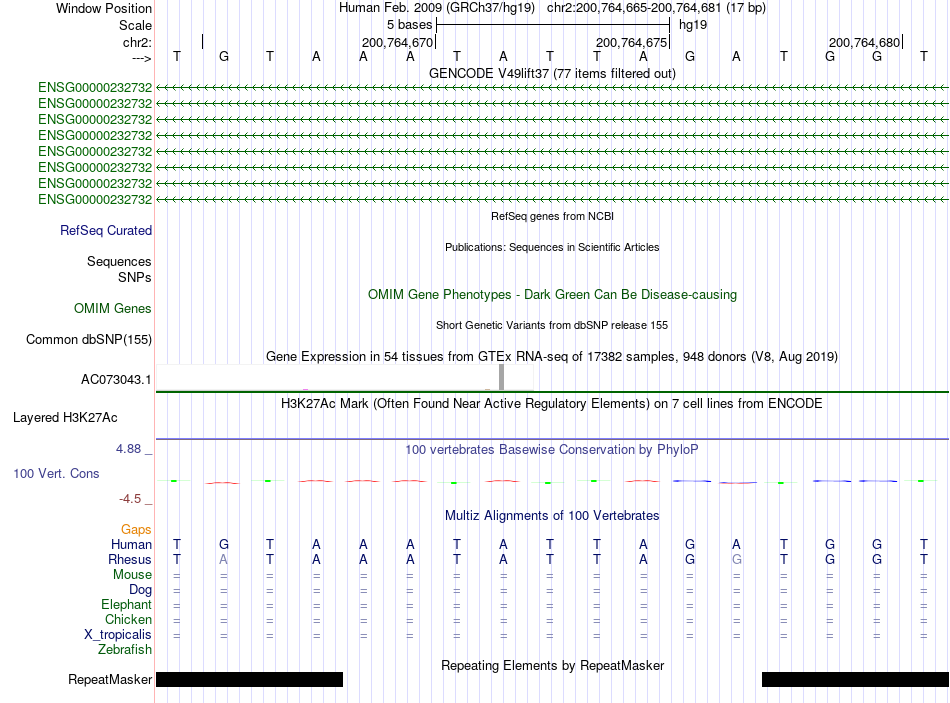The width and height of the screenshot is (950, 703).
Task: Click the AC073043.1 gene label
Action: point(116,379)
